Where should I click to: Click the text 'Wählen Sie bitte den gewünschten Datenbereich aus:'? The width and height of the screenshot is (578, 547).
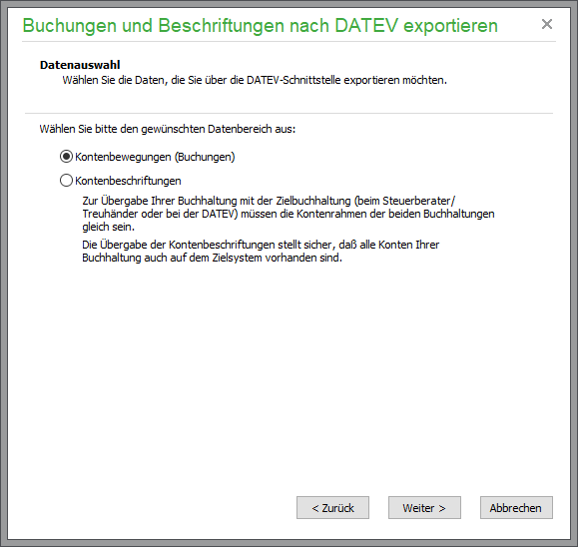167,129
